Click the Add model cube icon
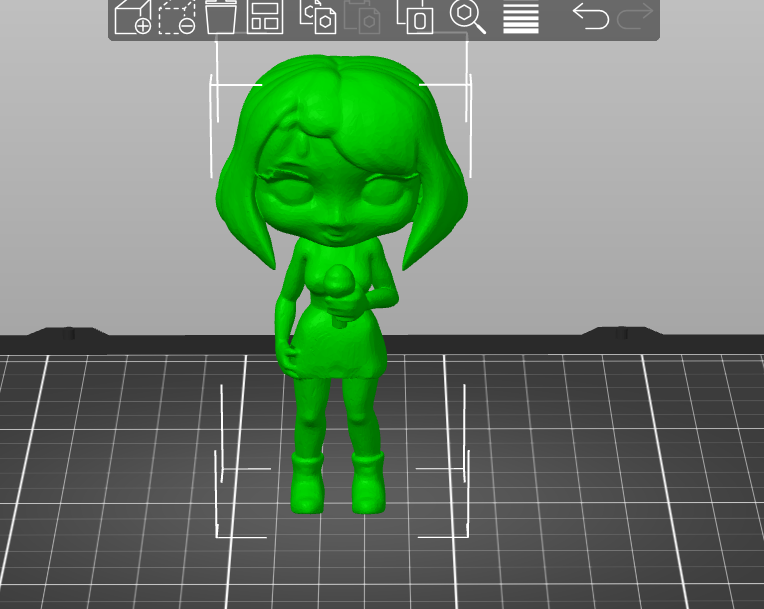The image size is (764, 609). (133, 18)
